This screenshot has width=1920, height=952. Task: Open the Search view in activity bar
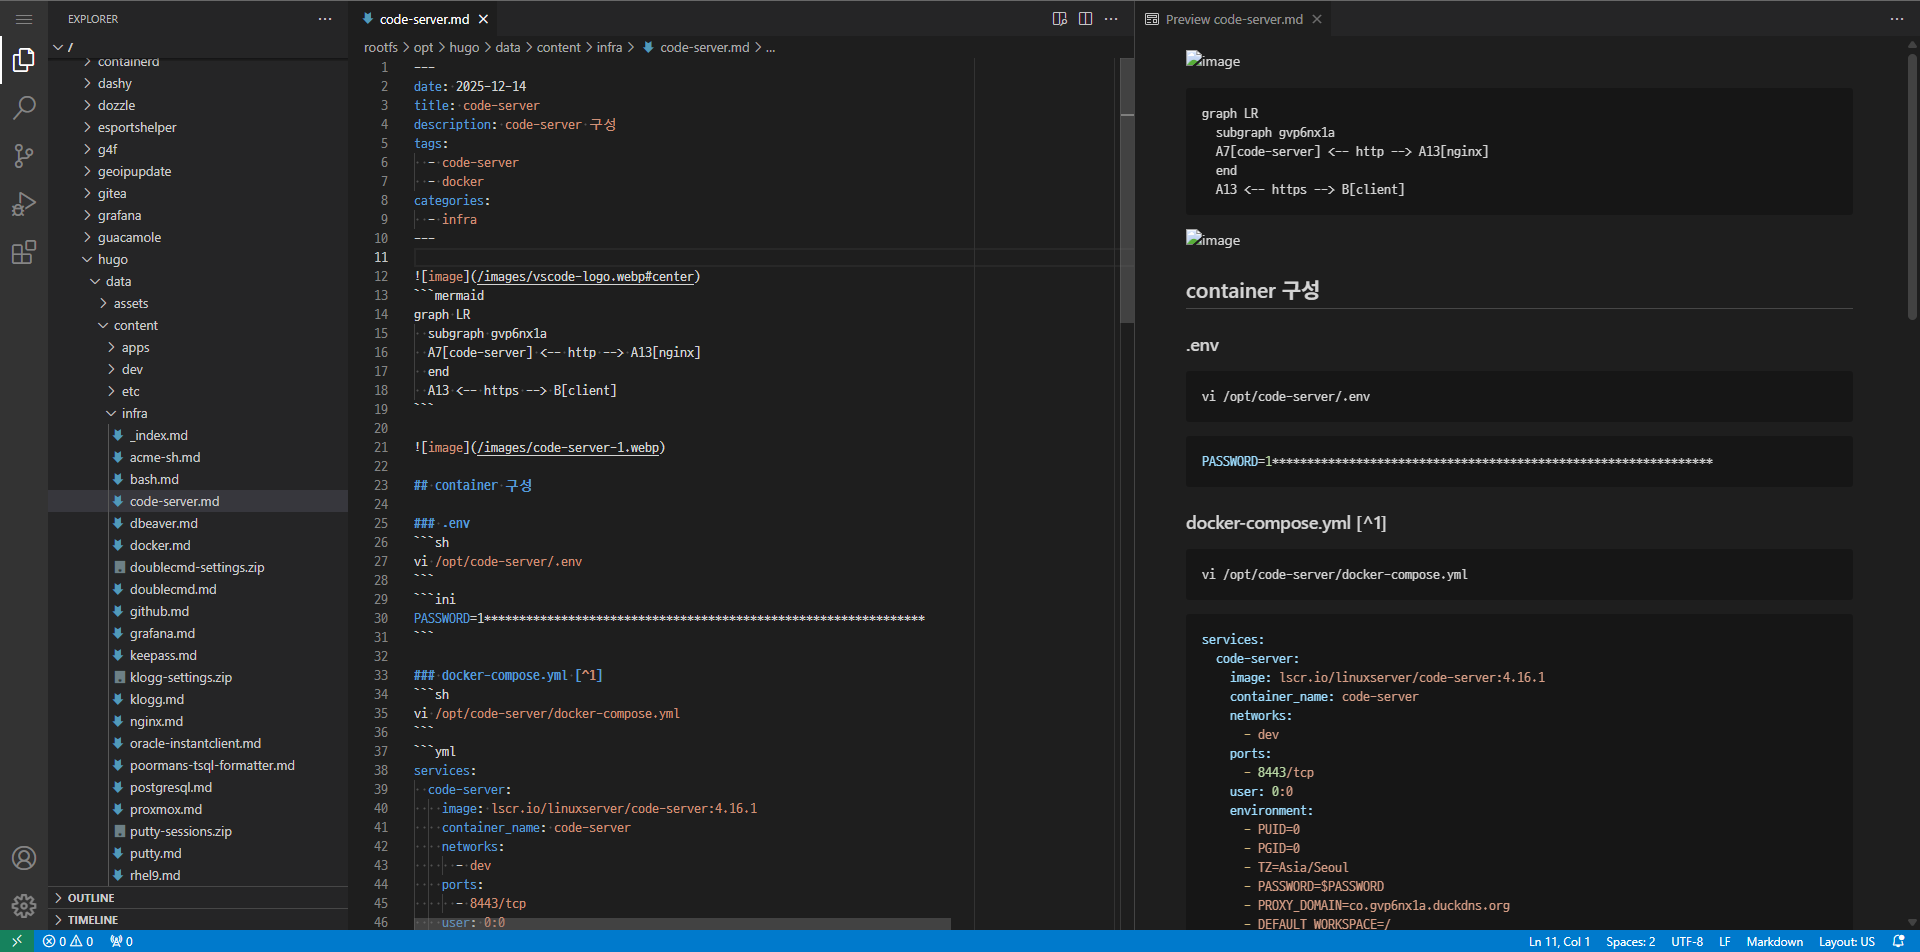tap(24, 107)
